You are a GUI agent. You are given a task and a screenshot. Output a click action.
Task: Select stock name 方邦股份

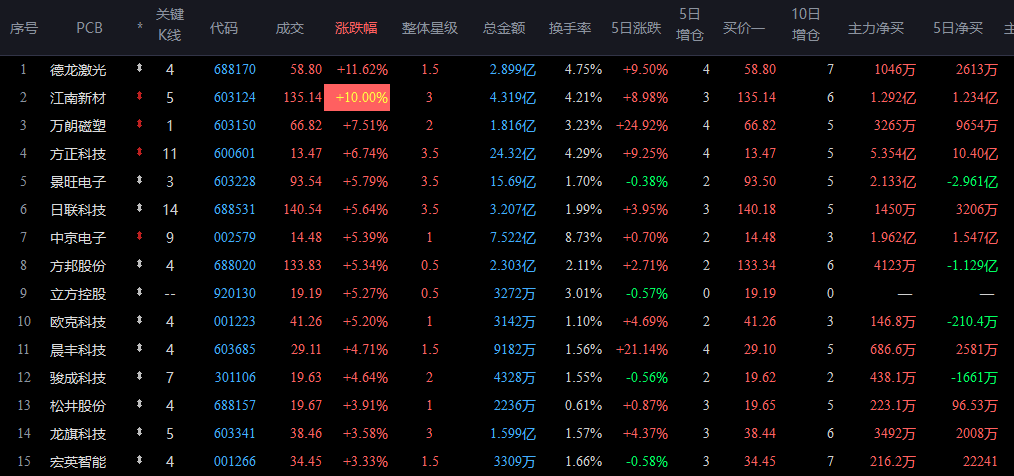pos(78,266)
